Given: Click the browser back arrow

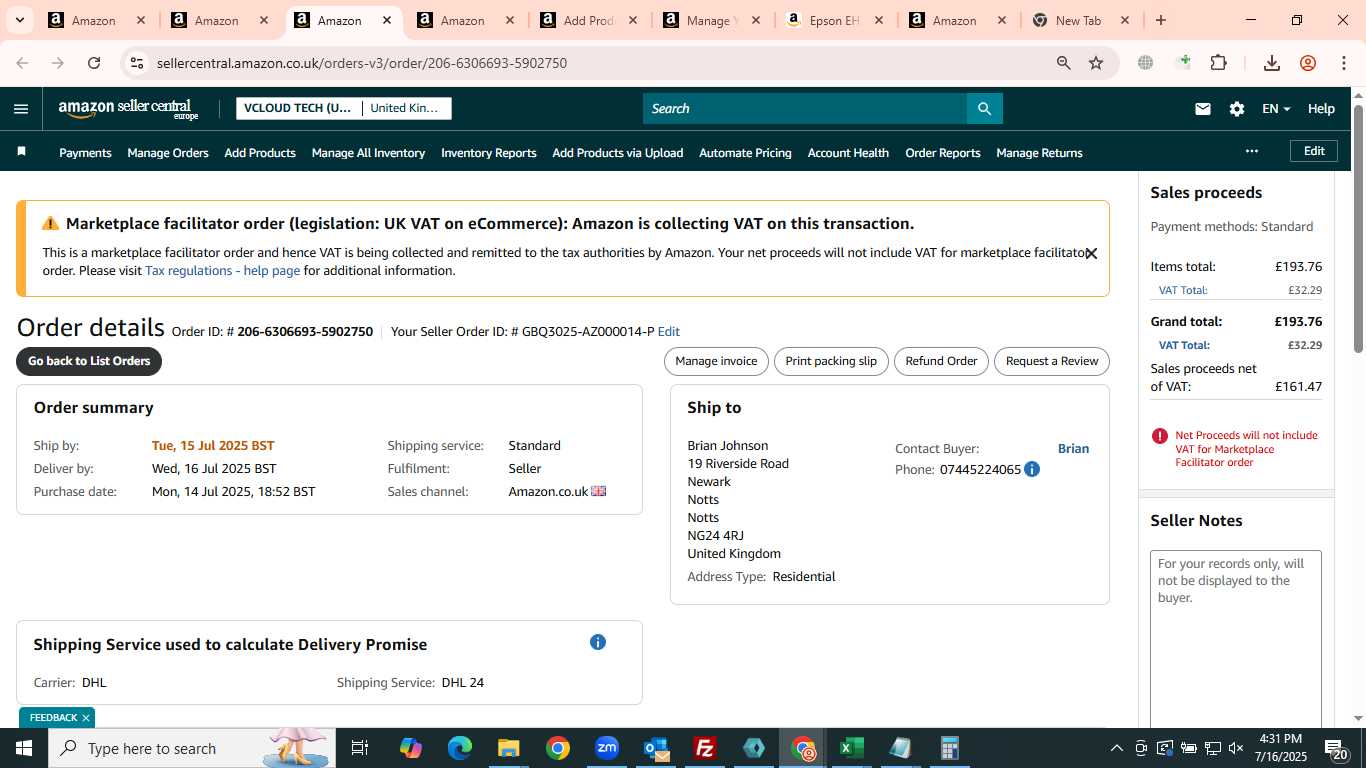Looking at the screenshot, I should (22, 63).
